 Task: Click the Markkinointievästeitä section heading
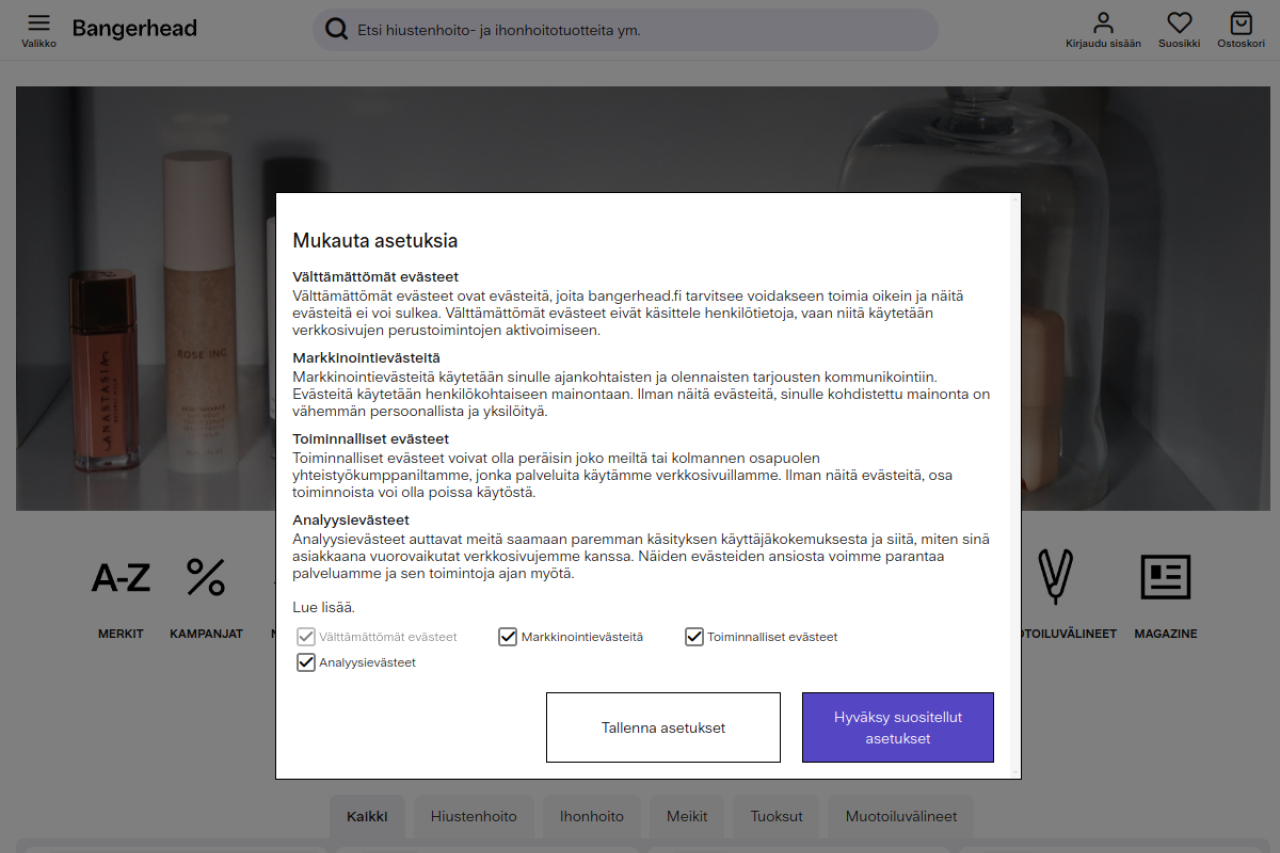coord(366,358)
